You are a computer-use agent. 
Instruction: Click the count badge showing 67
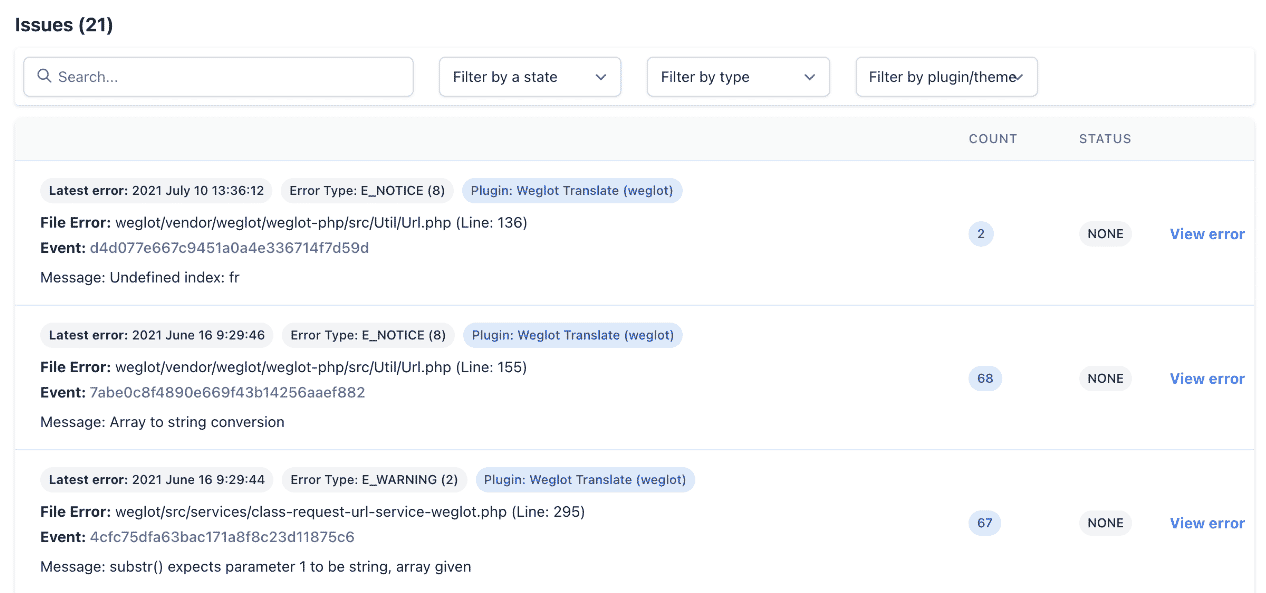click(x=985, y=523)
